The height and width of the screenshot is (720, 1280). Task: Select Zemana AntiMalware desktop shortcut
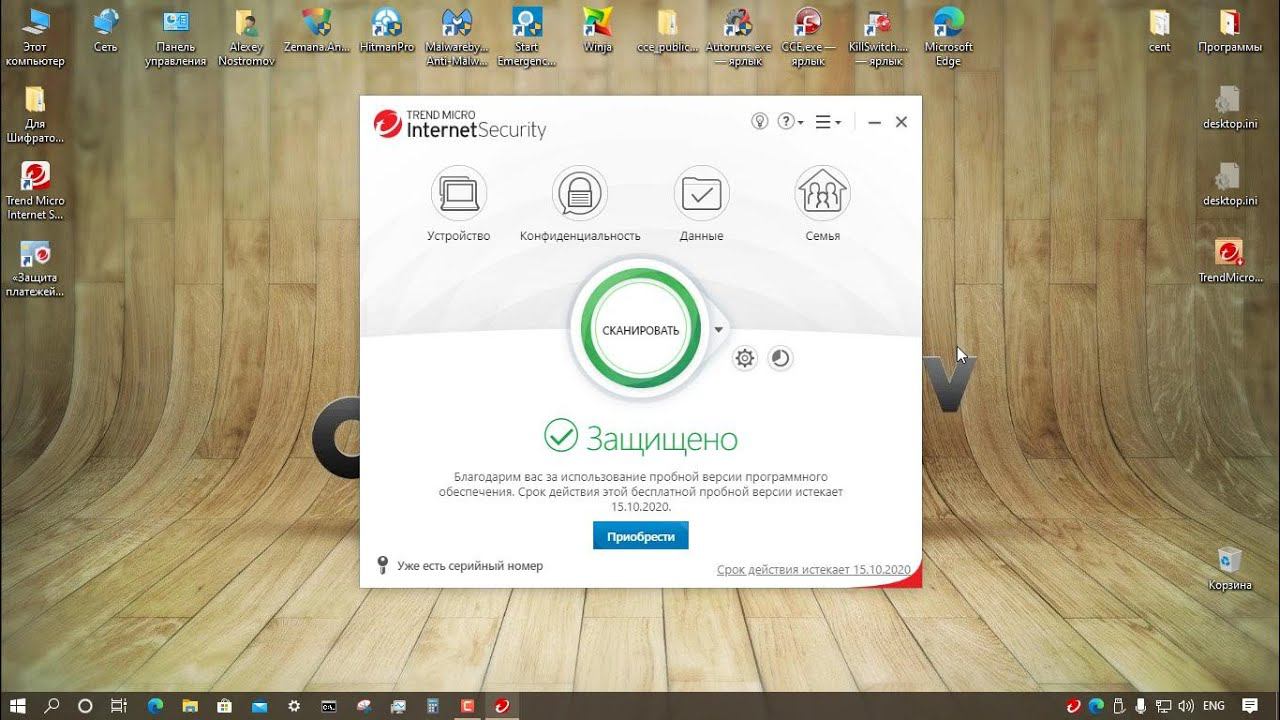click(316, 30)
